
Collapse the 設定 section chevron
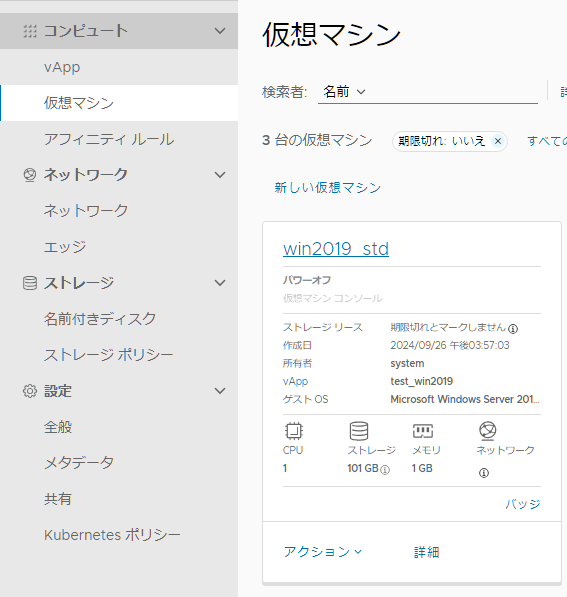pyautogui.click(x=220, y=391)
